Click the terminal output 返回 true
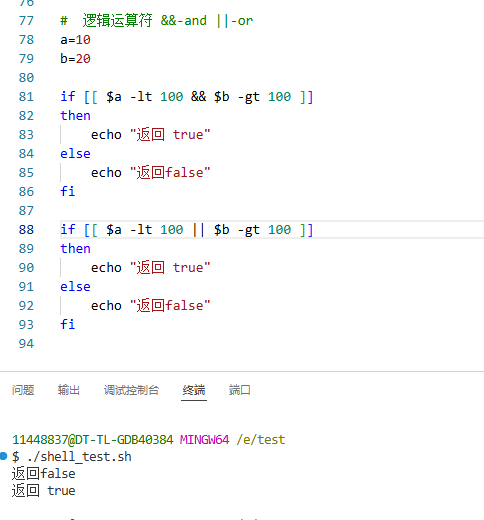The height and width of the screenshot is (520, 484). click(x=44, y=491)
